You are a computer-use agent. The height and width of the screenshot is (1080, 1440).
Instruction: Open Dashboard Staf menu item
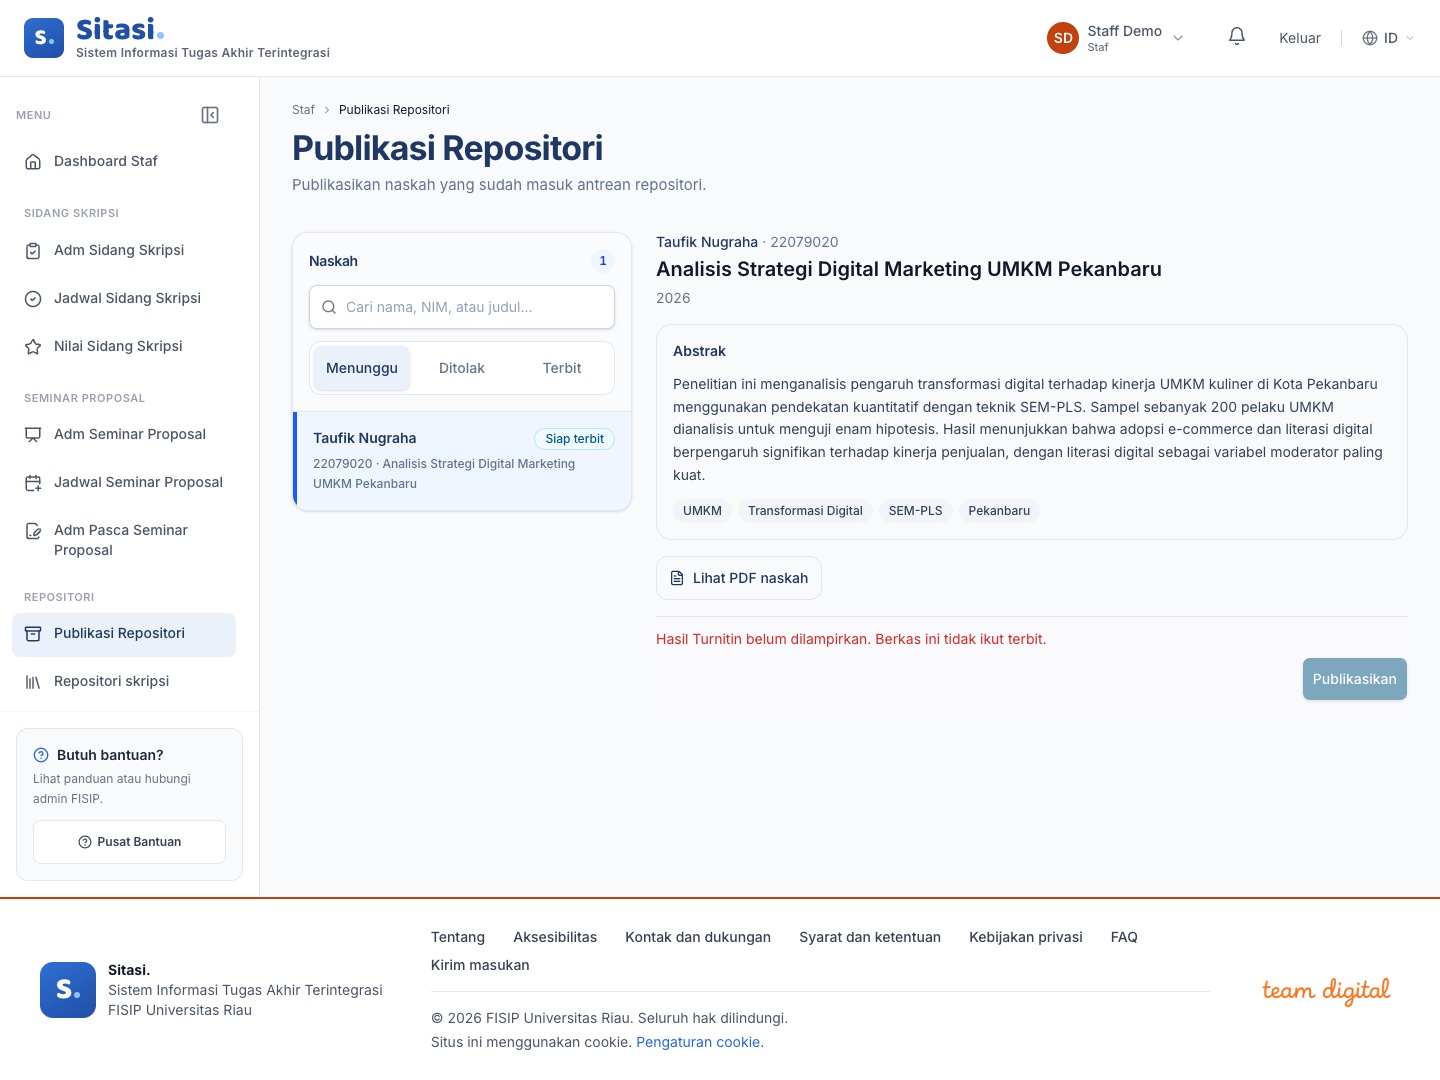124,161
